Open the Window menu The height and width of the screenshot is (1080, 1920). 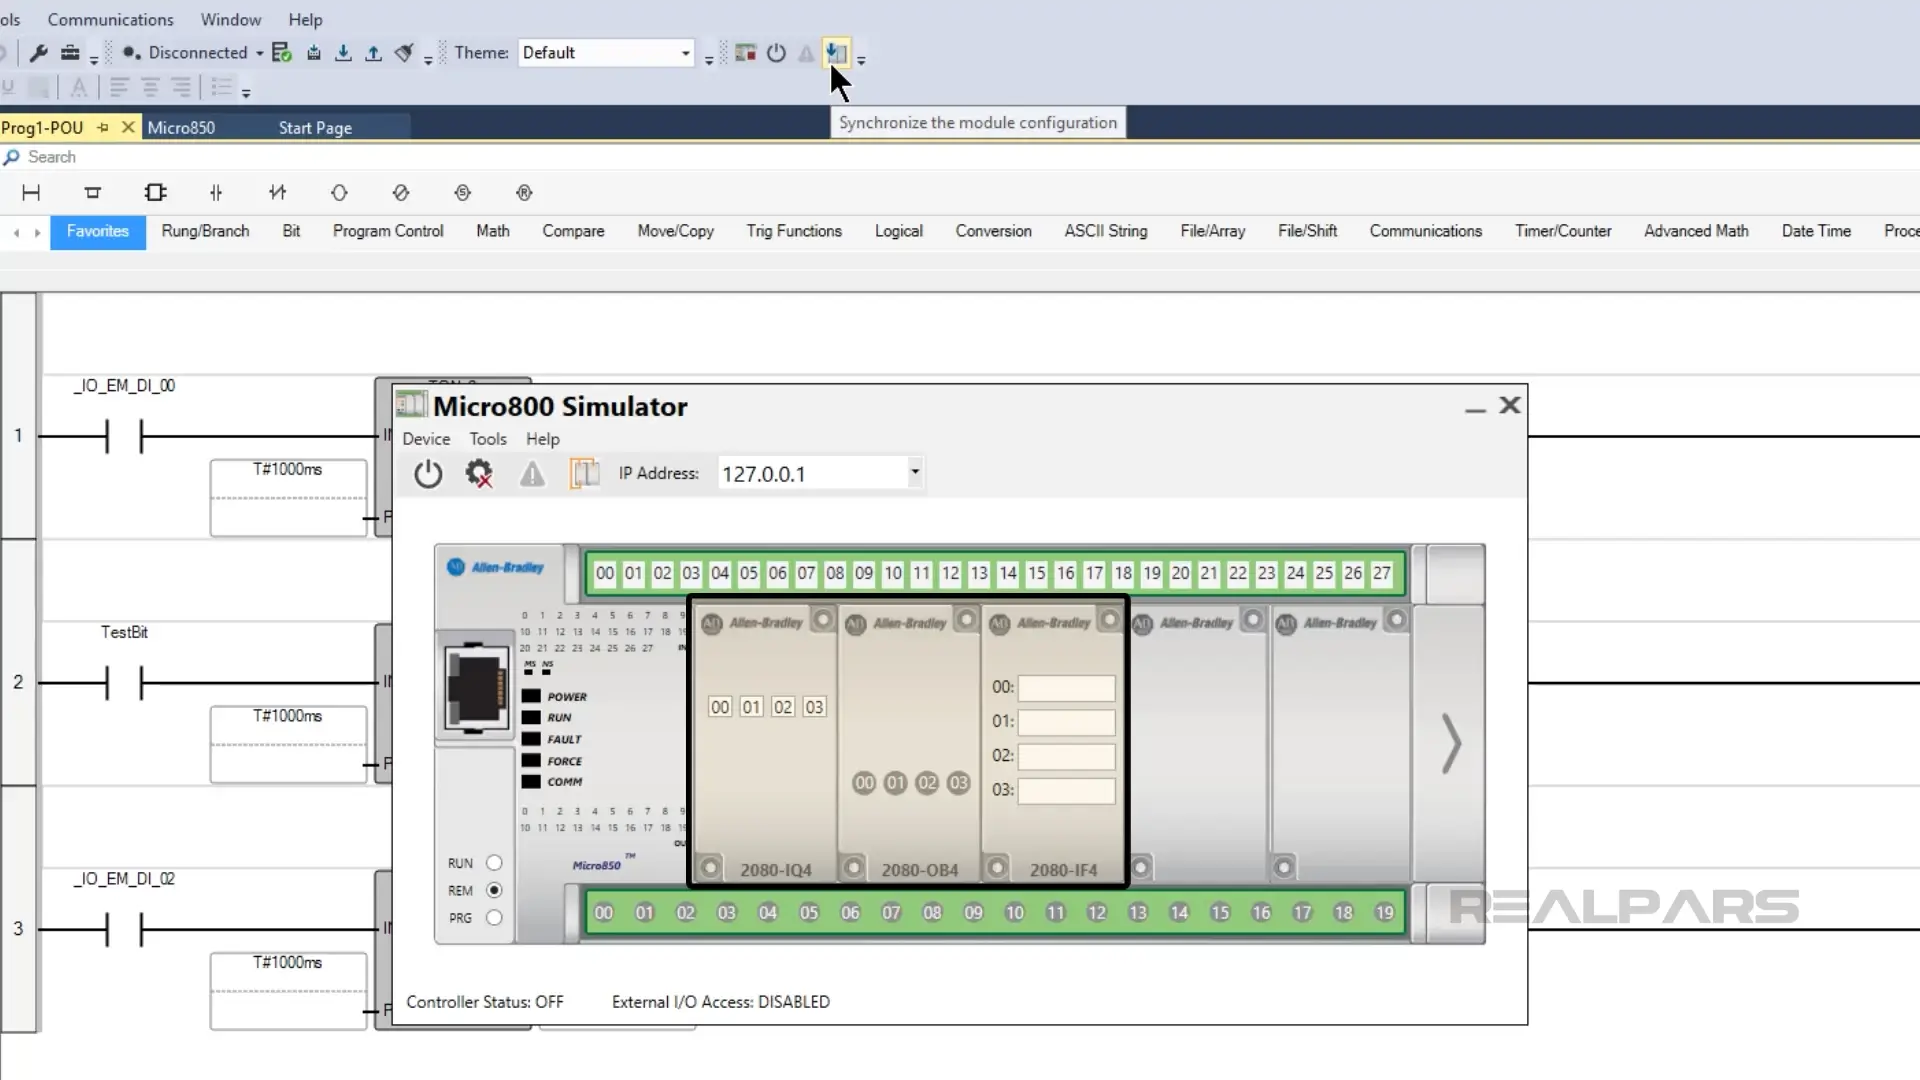click(x=230, y=20)
